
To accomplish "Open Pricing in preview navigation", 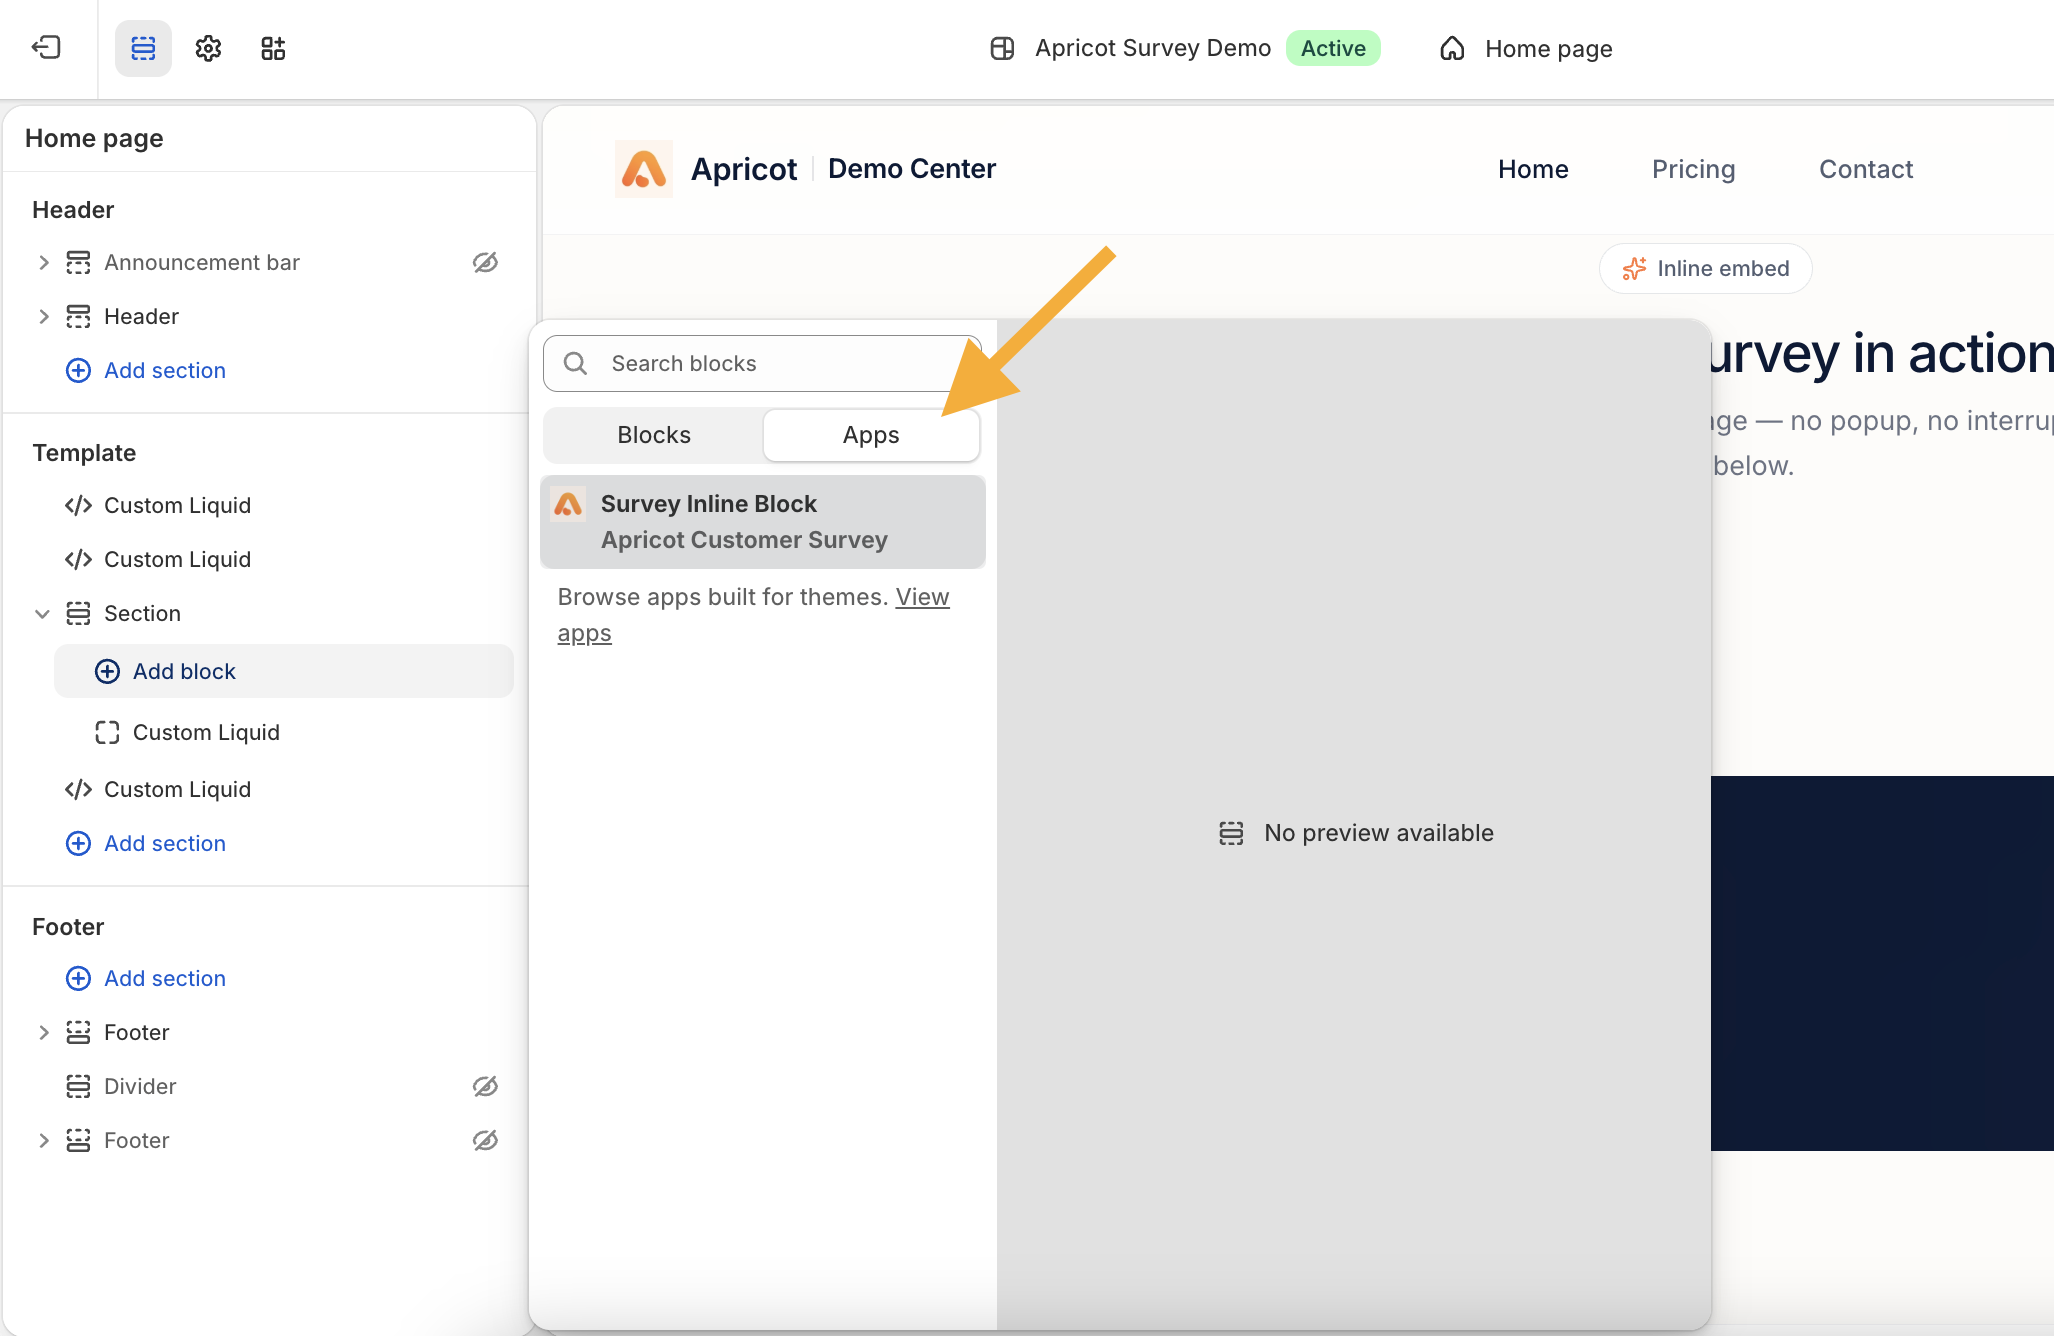I will 1693,169.
